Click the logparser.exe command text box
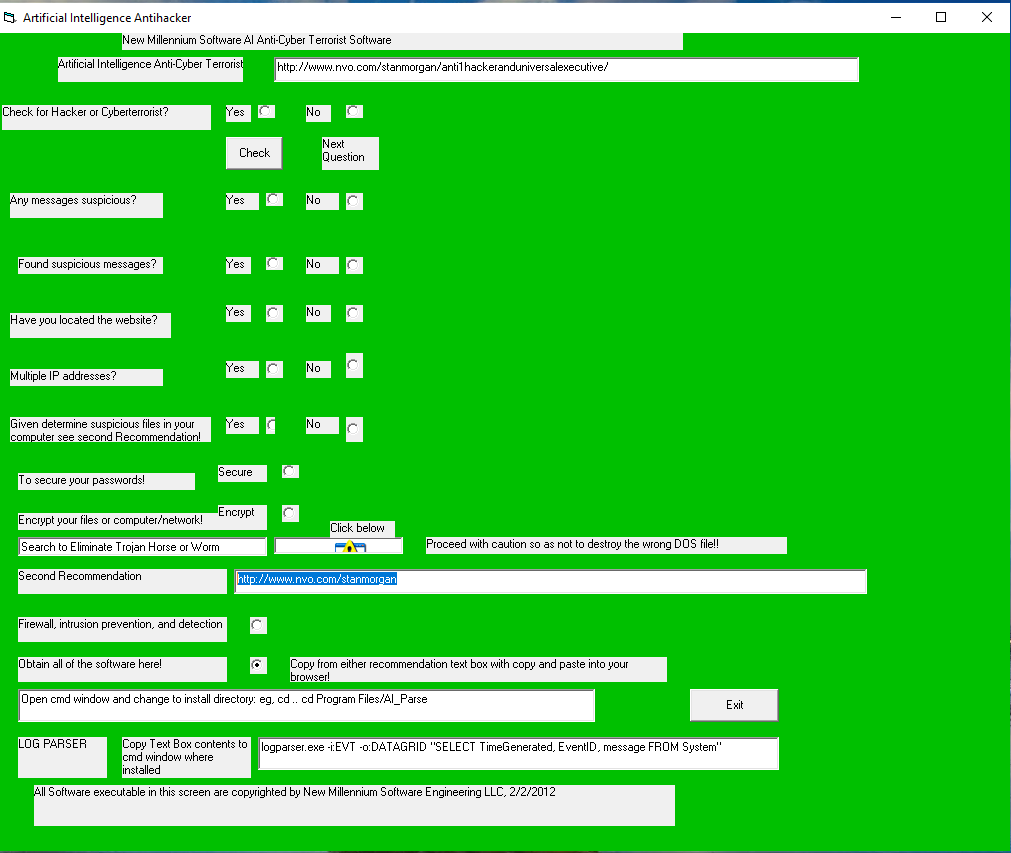This screenshot has width=1011, height=853. point(518,753)
